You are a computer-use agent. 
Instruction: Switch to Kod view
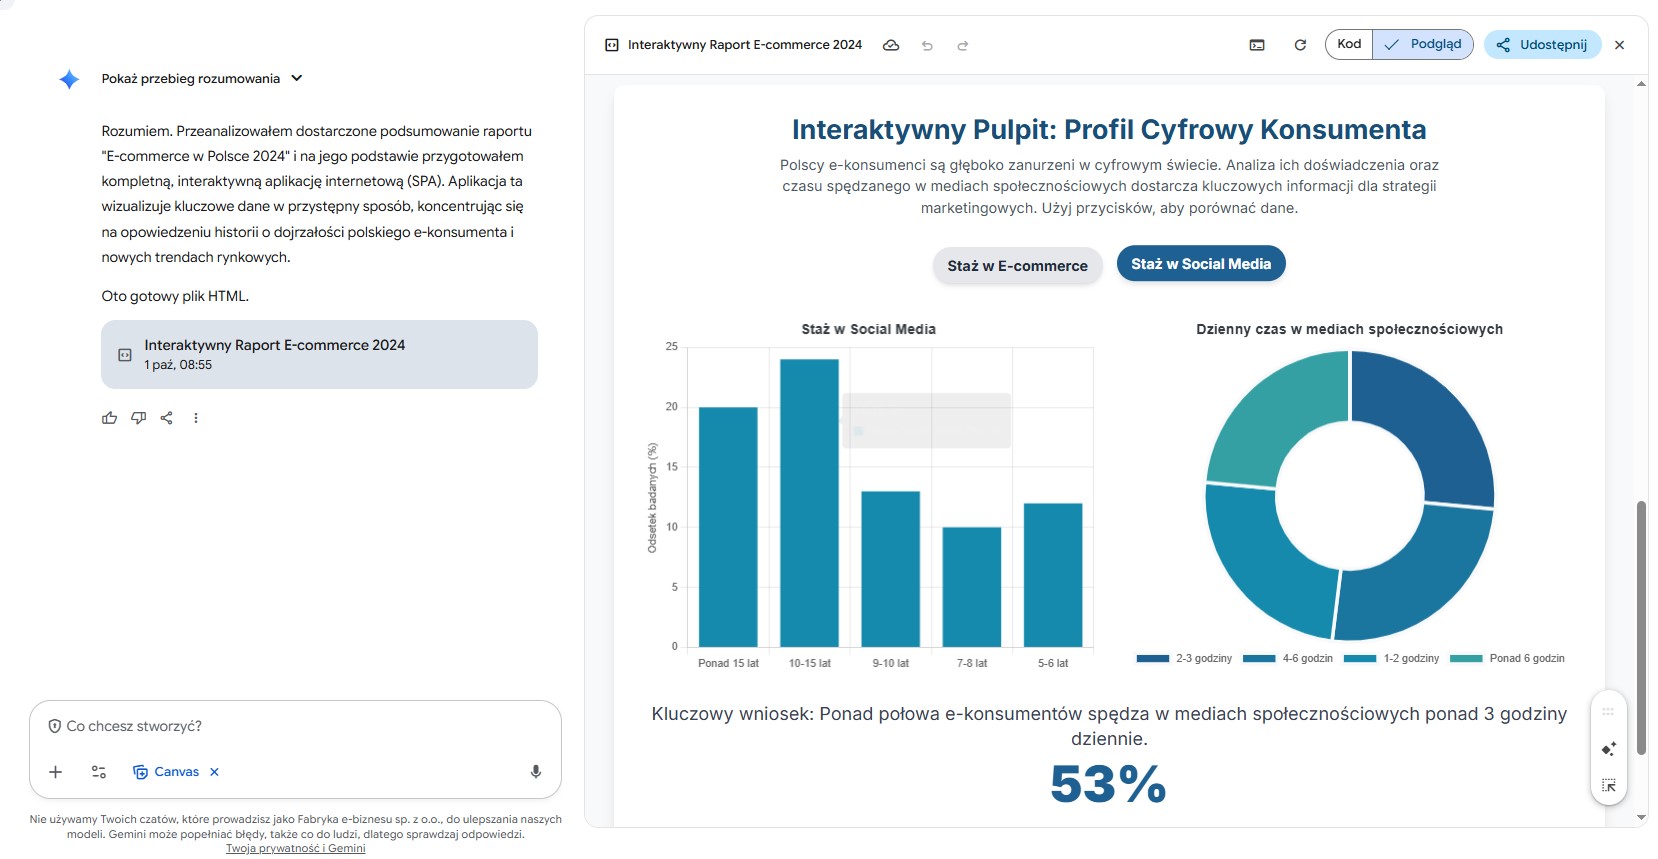click(x=1349, y=44)
